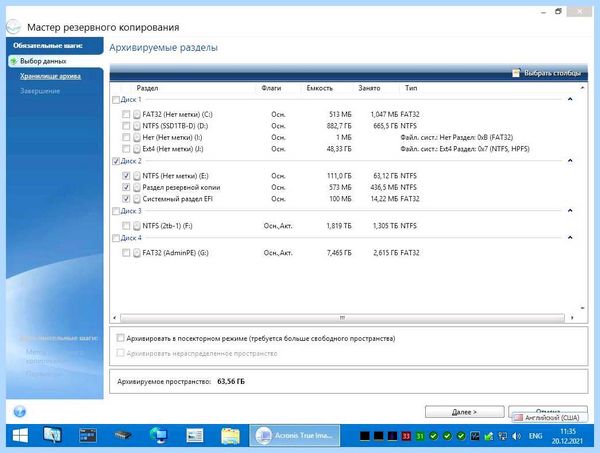Click the Английский (США) language tooltip
This screenshot has width=600, height=453.
[550, 418]
